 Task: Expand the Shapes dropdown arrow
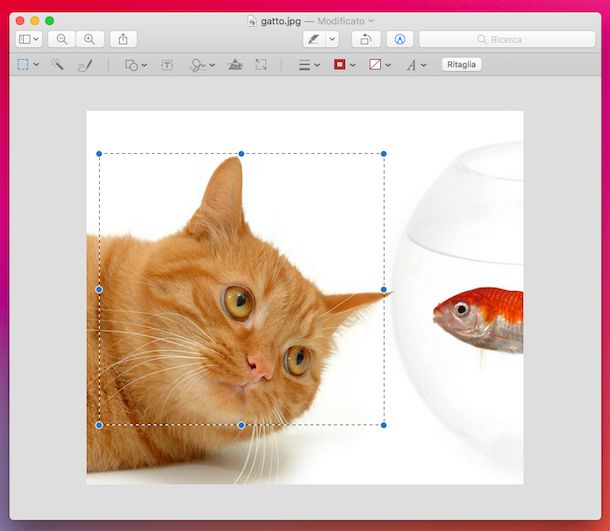click(144, 65)
